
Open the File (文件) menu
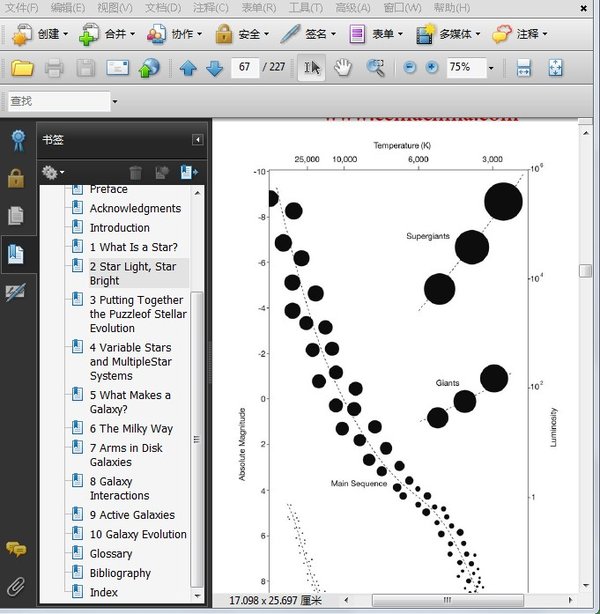pyautogui.click(x=22, y=7)
